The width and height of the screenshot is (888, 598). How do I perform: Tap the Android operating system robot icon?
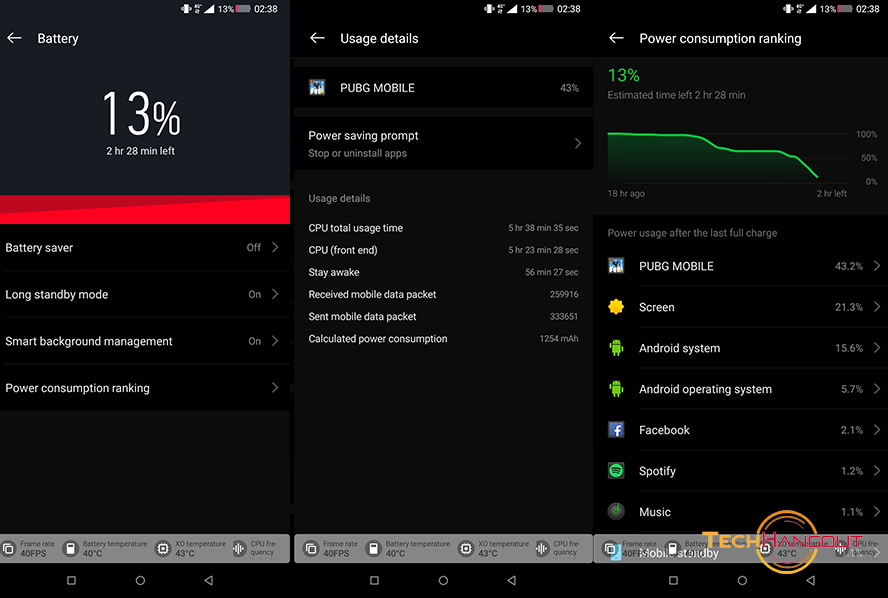pos(616,388)
